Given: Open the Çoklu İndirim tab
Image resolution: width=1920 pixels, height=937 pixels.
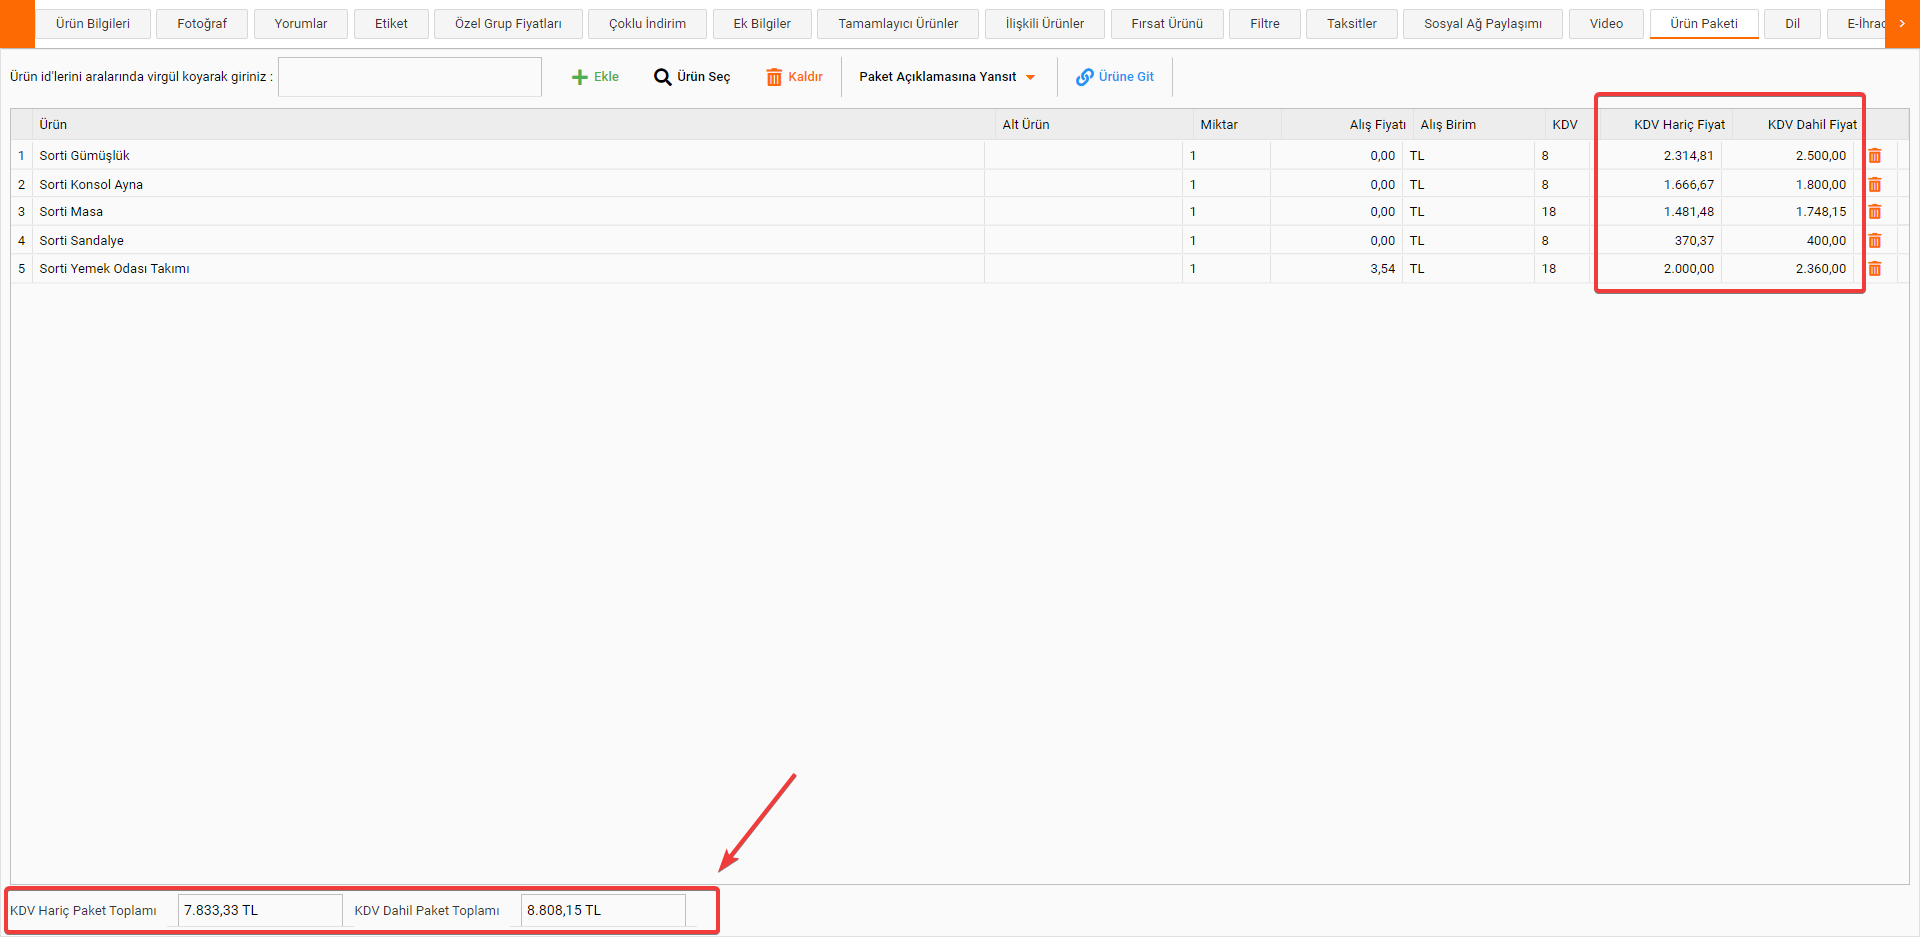Looking at the screenshot, I should click(x=647, y=24).
